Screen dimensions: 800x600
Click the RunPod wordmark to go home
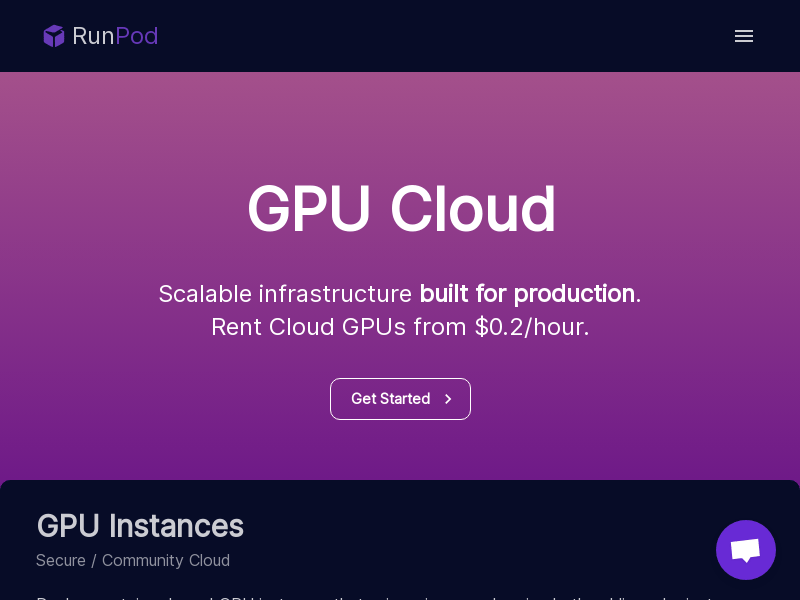(x=115, y=36)
